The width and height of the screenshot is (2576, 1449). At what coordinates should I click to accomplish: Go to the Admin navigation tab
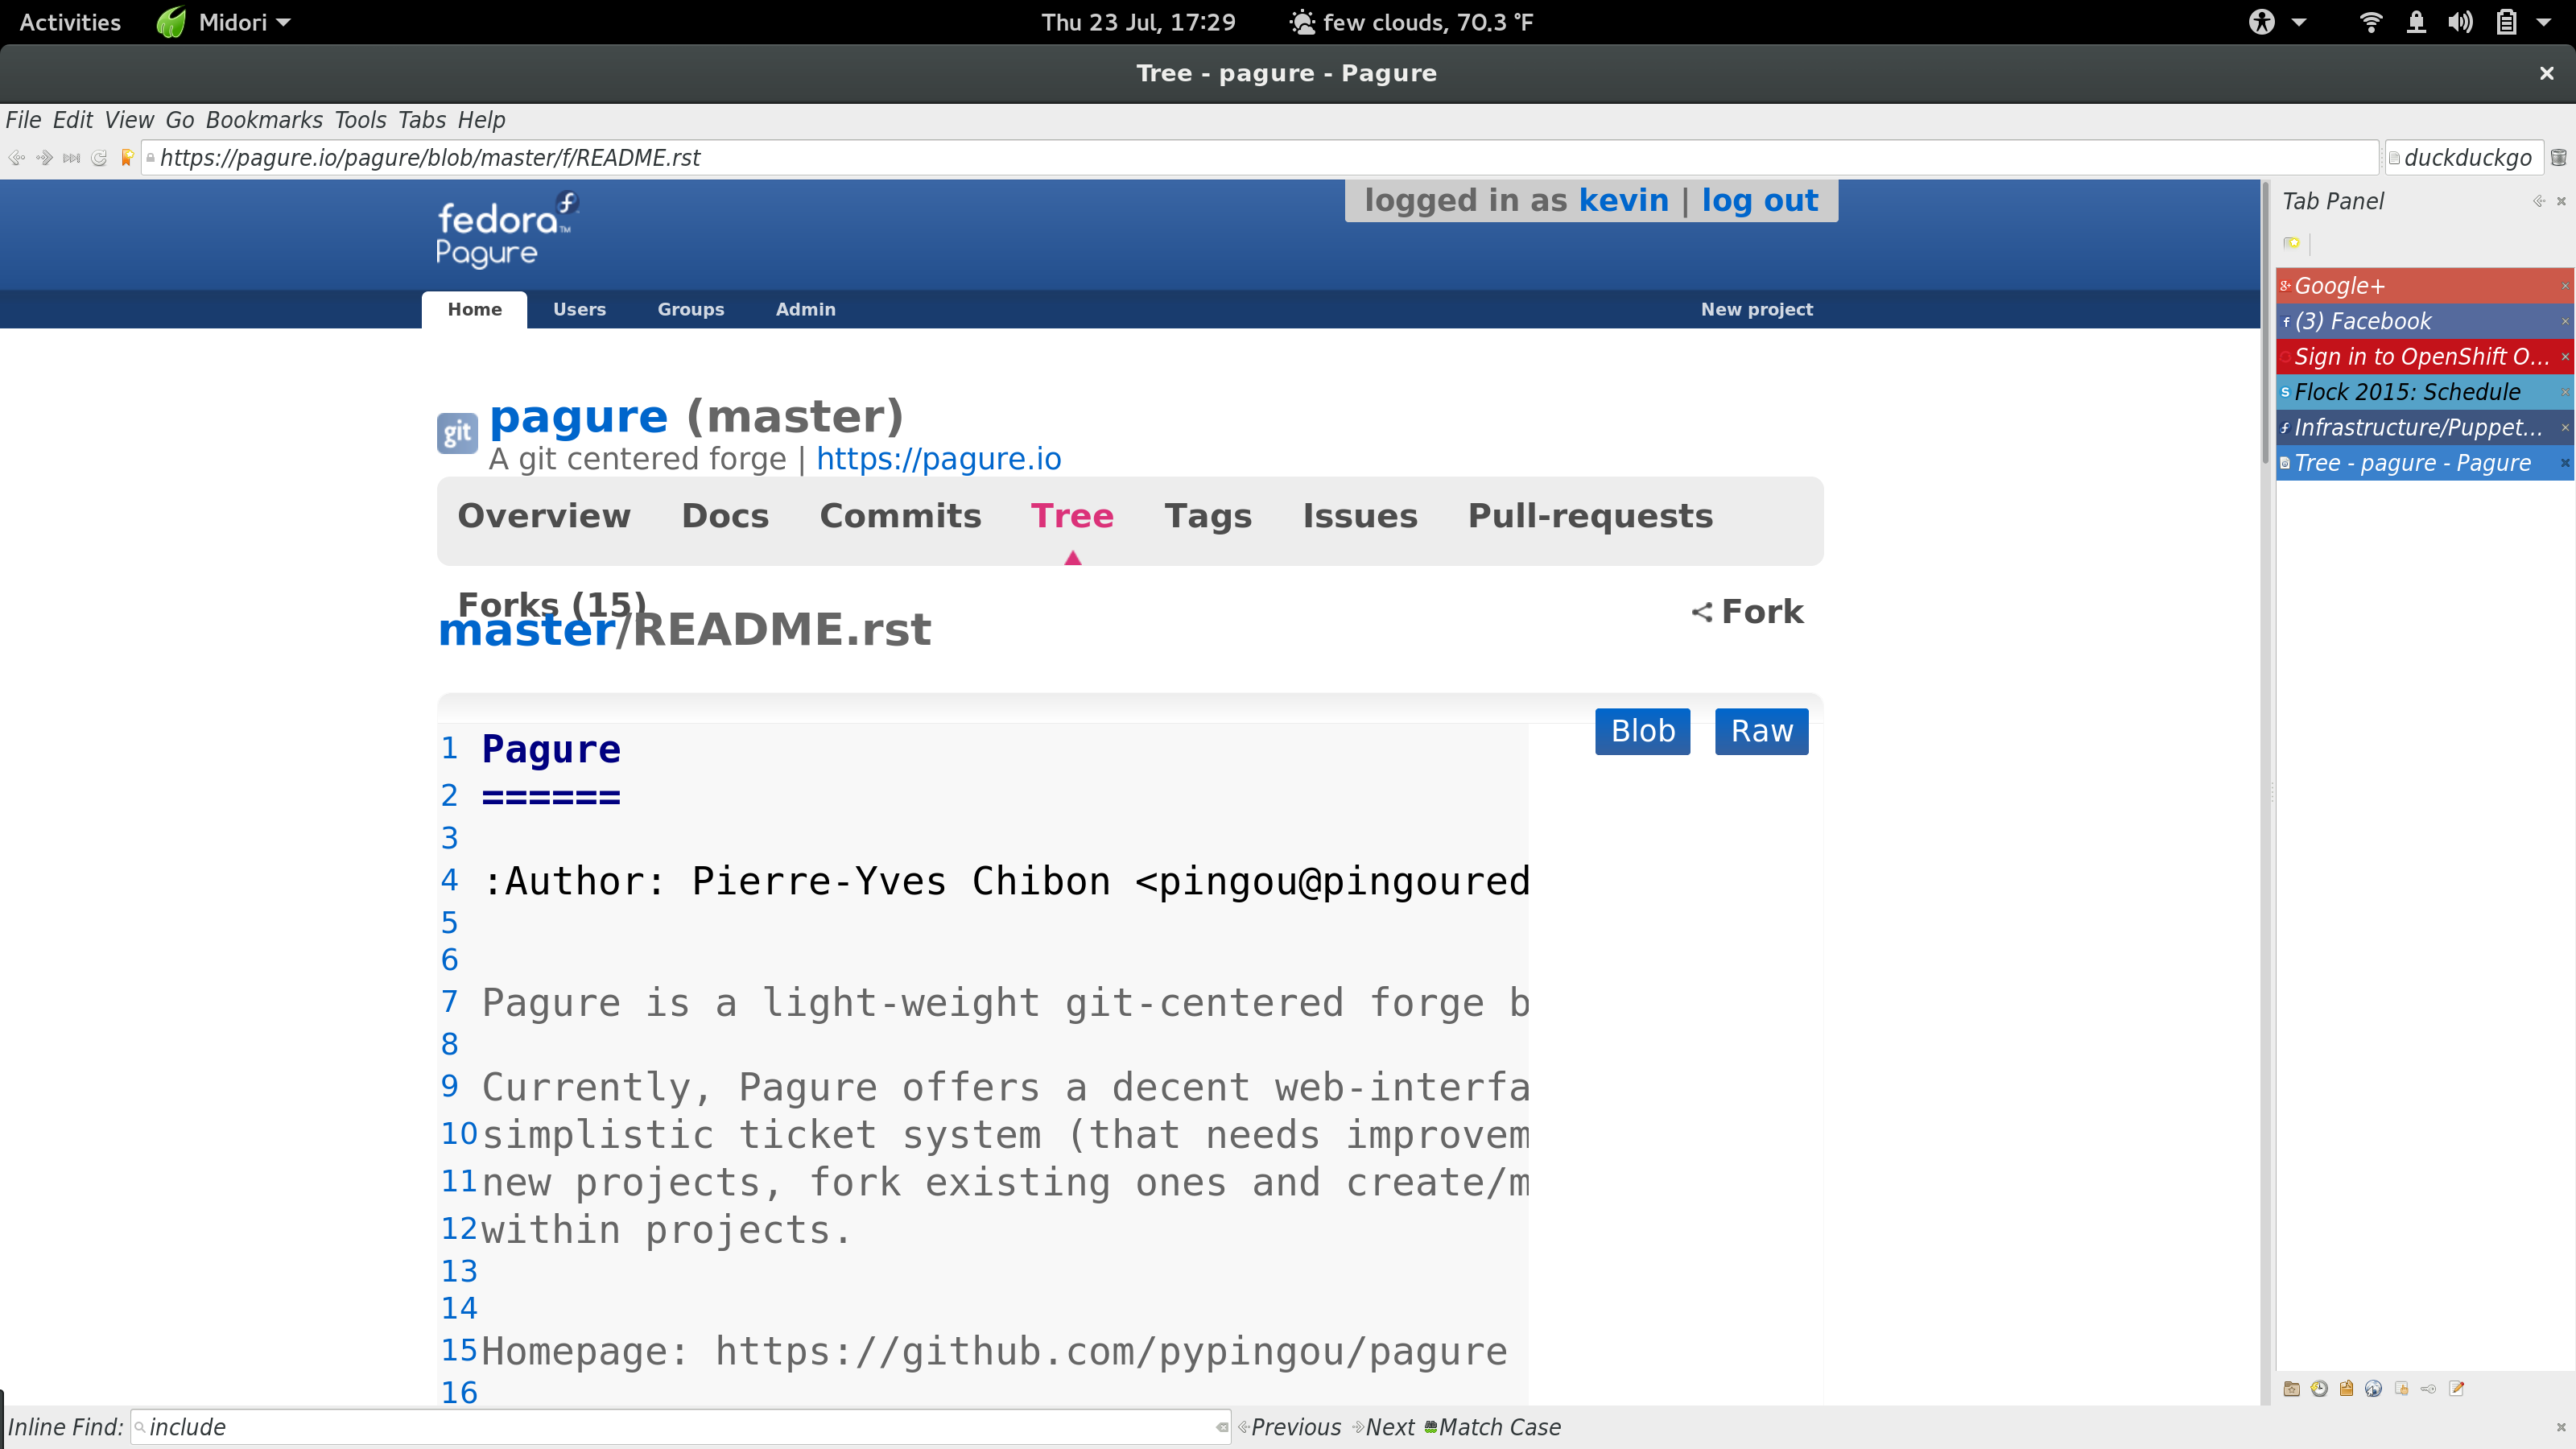[805, 310]
